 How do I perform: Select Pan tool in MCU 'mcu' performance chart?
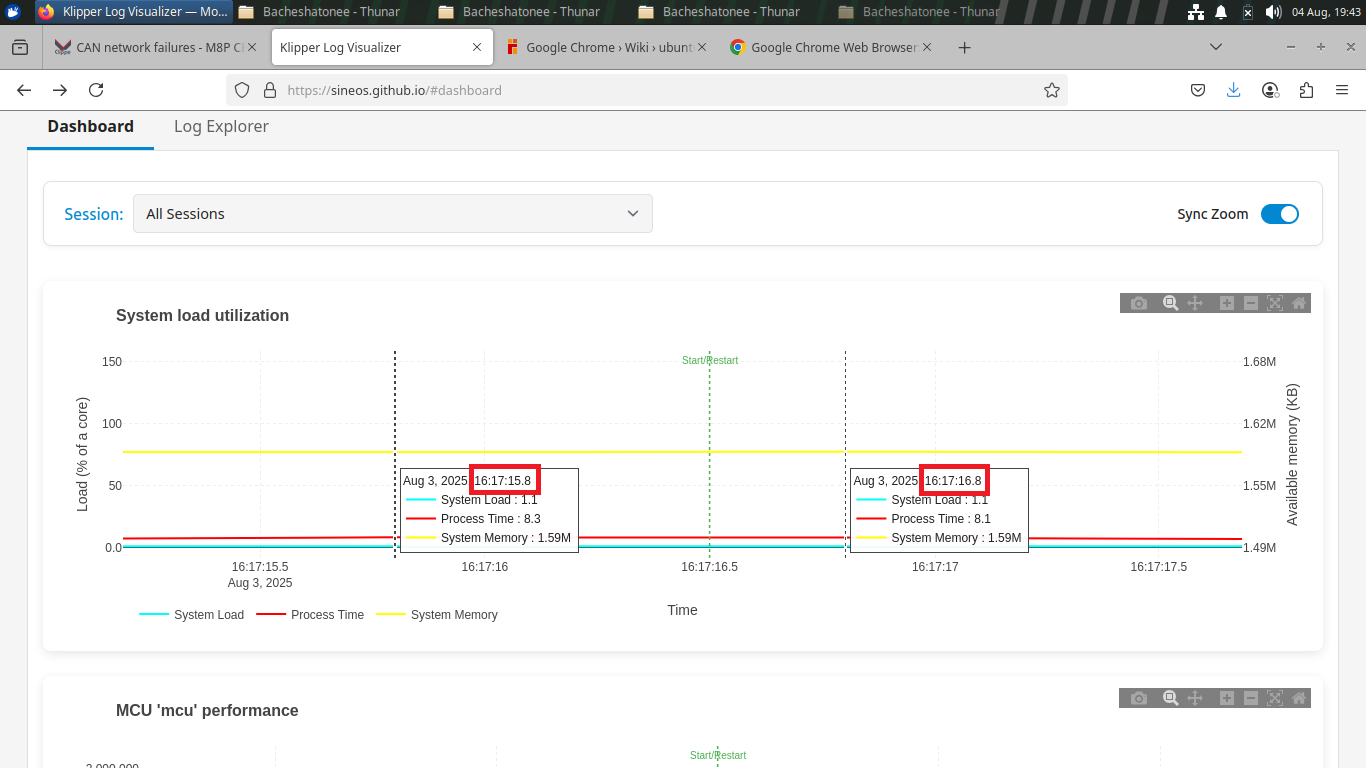[1194, 698]
